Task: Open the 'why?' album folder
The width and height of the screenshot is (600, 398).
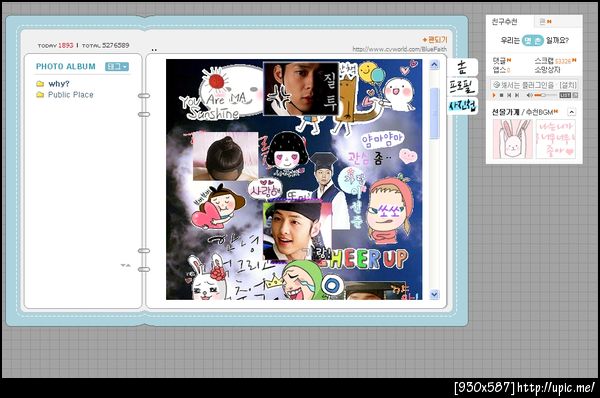Action: tap(59, 84)
